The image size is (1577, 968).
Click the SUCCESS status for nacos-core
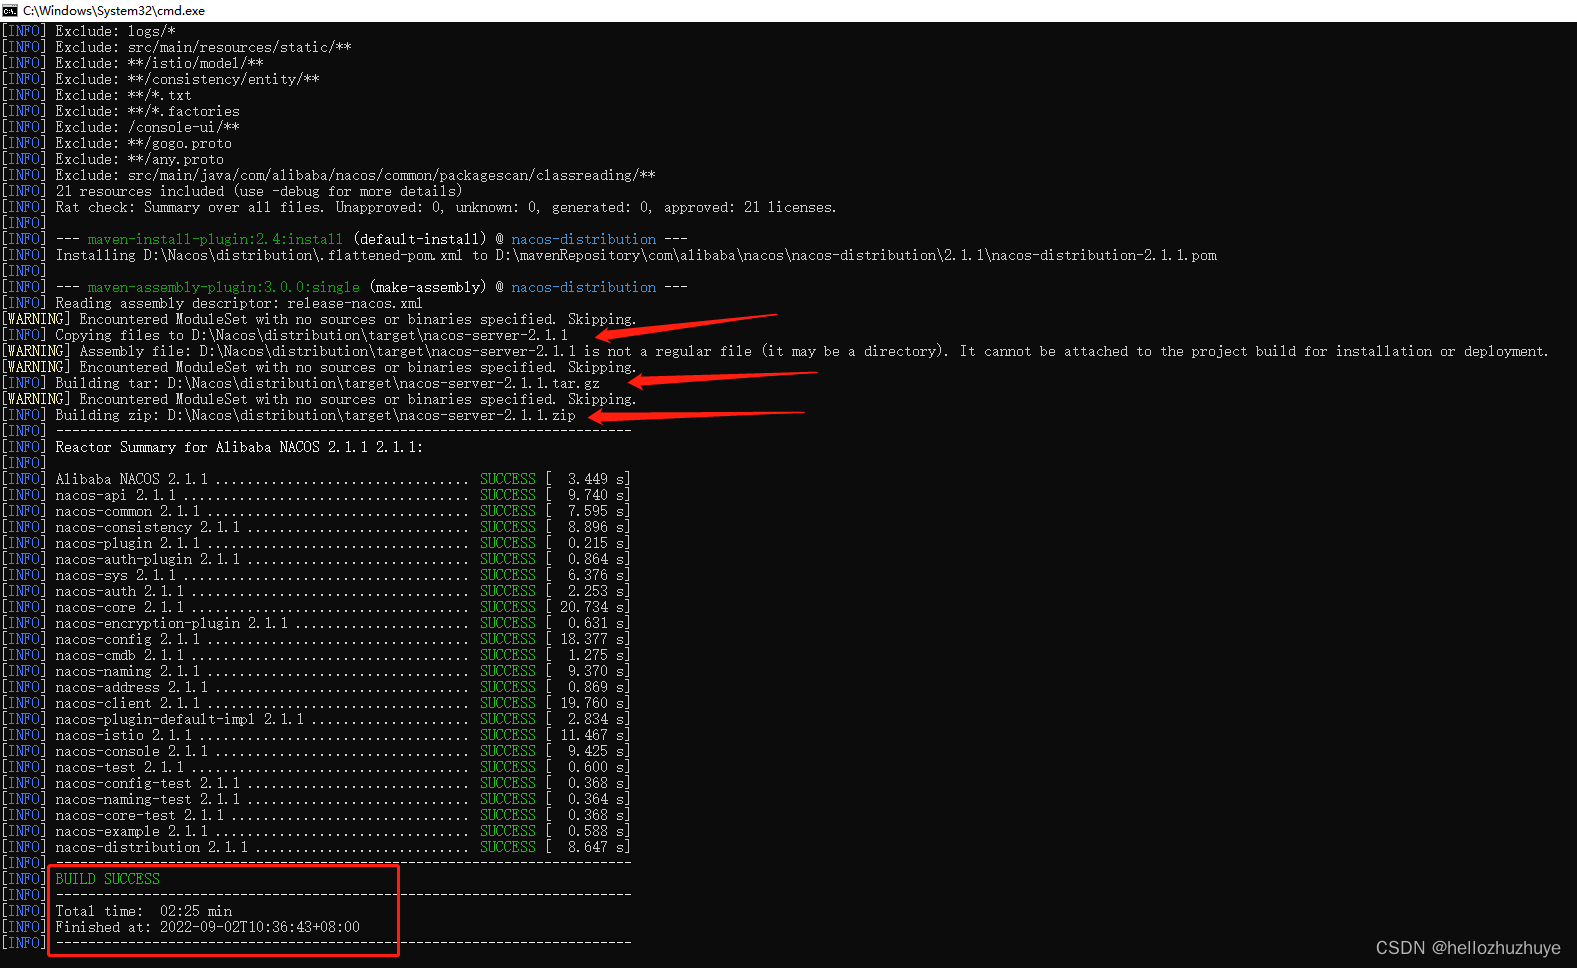tap(508, 607)
